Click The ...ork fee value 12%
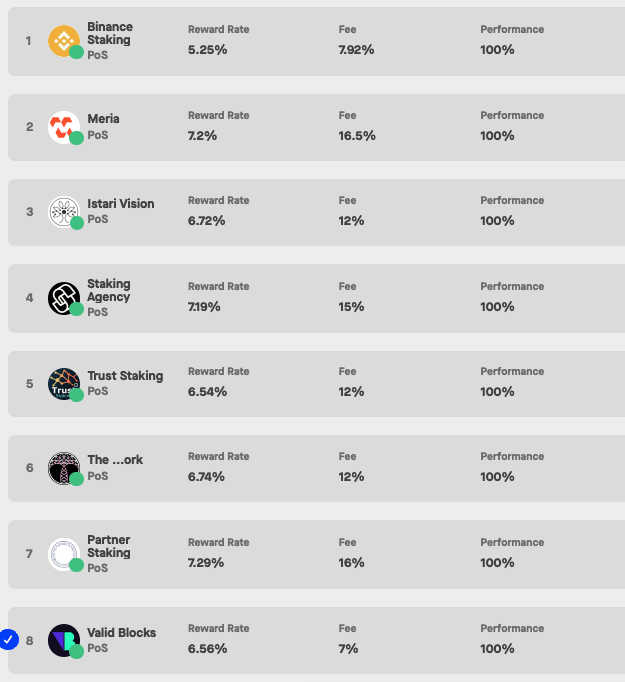Screen dimensions: 625x682 (351, 477)
